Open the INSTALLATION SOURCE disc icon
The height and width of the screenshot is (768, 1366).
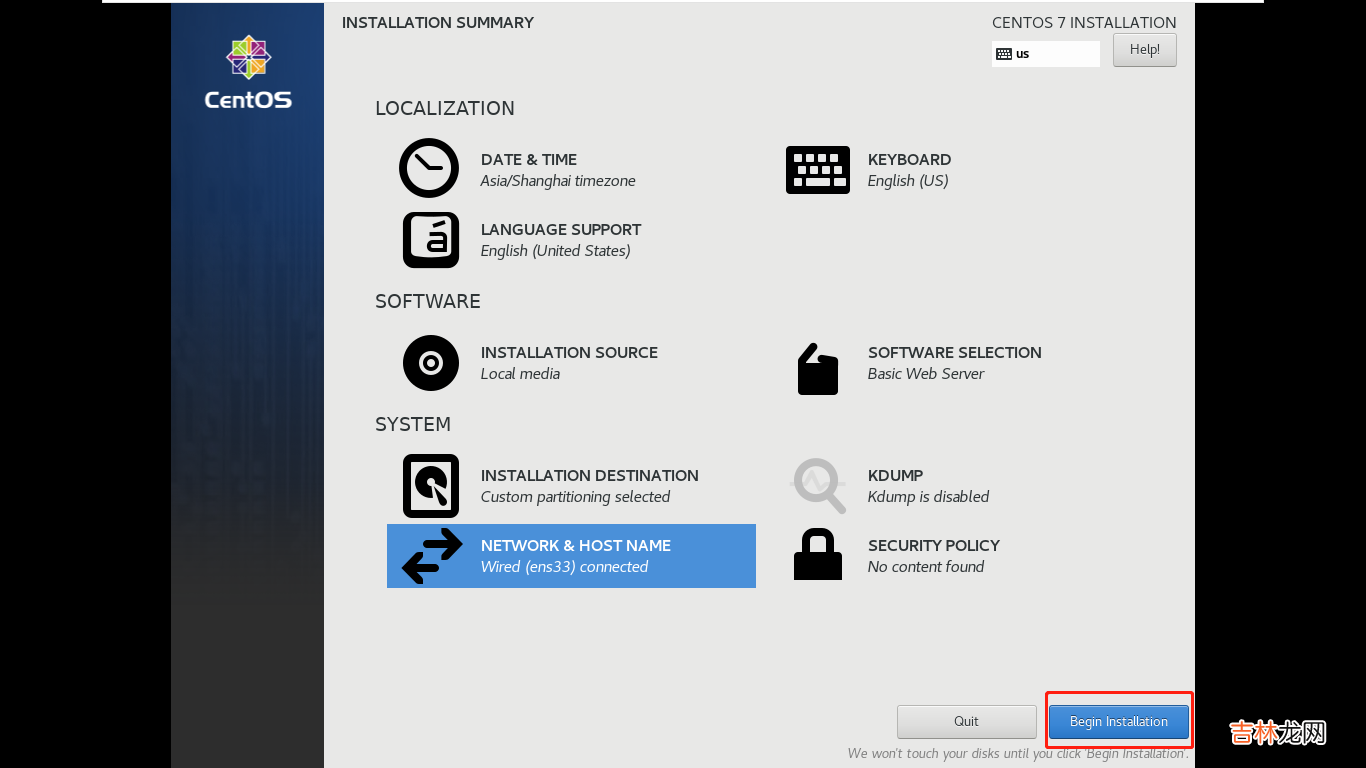pyautogui.click(x=430, y=363)
